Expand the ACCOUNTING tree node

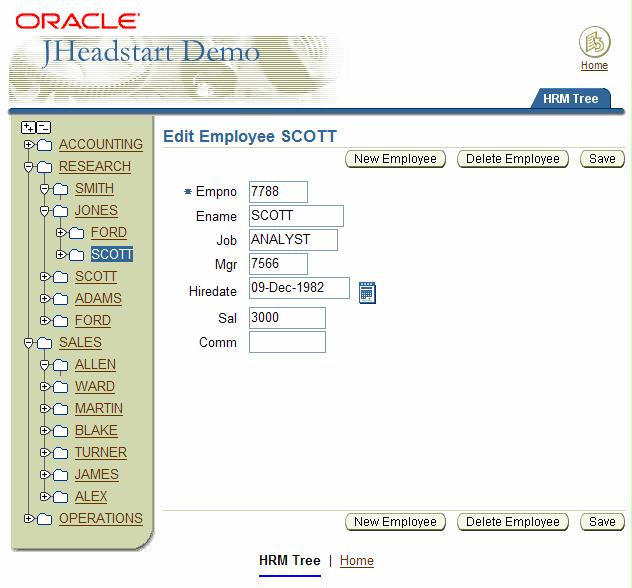[29, 145]
